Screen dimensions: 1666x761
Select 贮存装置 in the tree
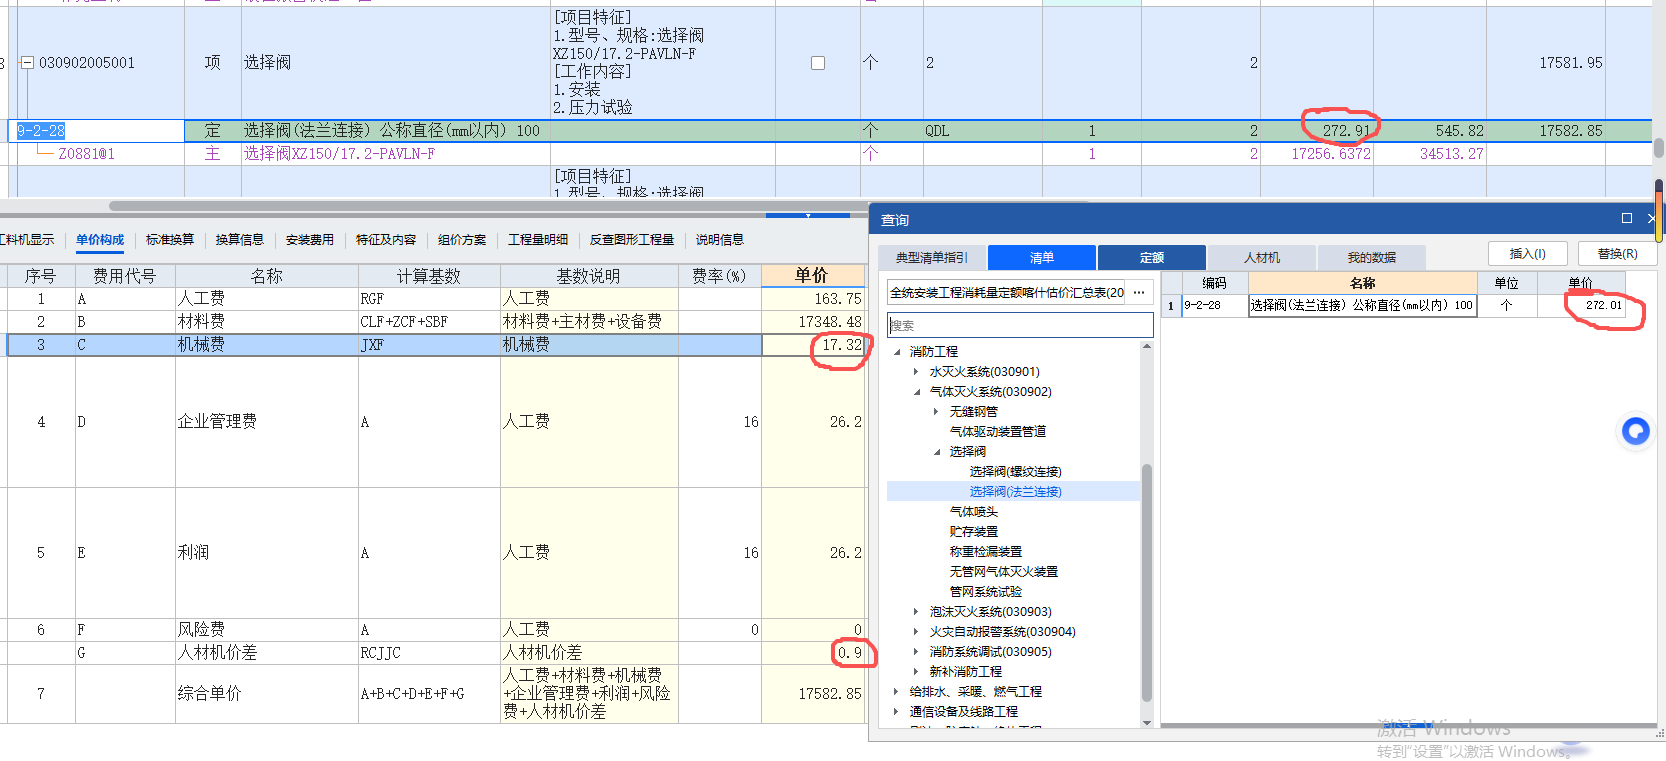coord(973,532)
